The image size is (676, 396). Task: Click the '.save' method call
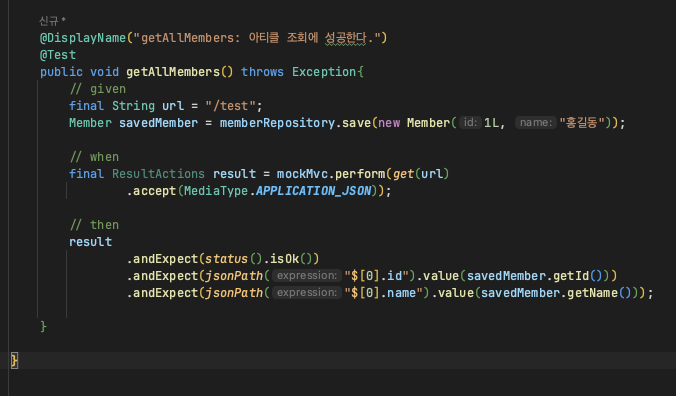[353, 123]
